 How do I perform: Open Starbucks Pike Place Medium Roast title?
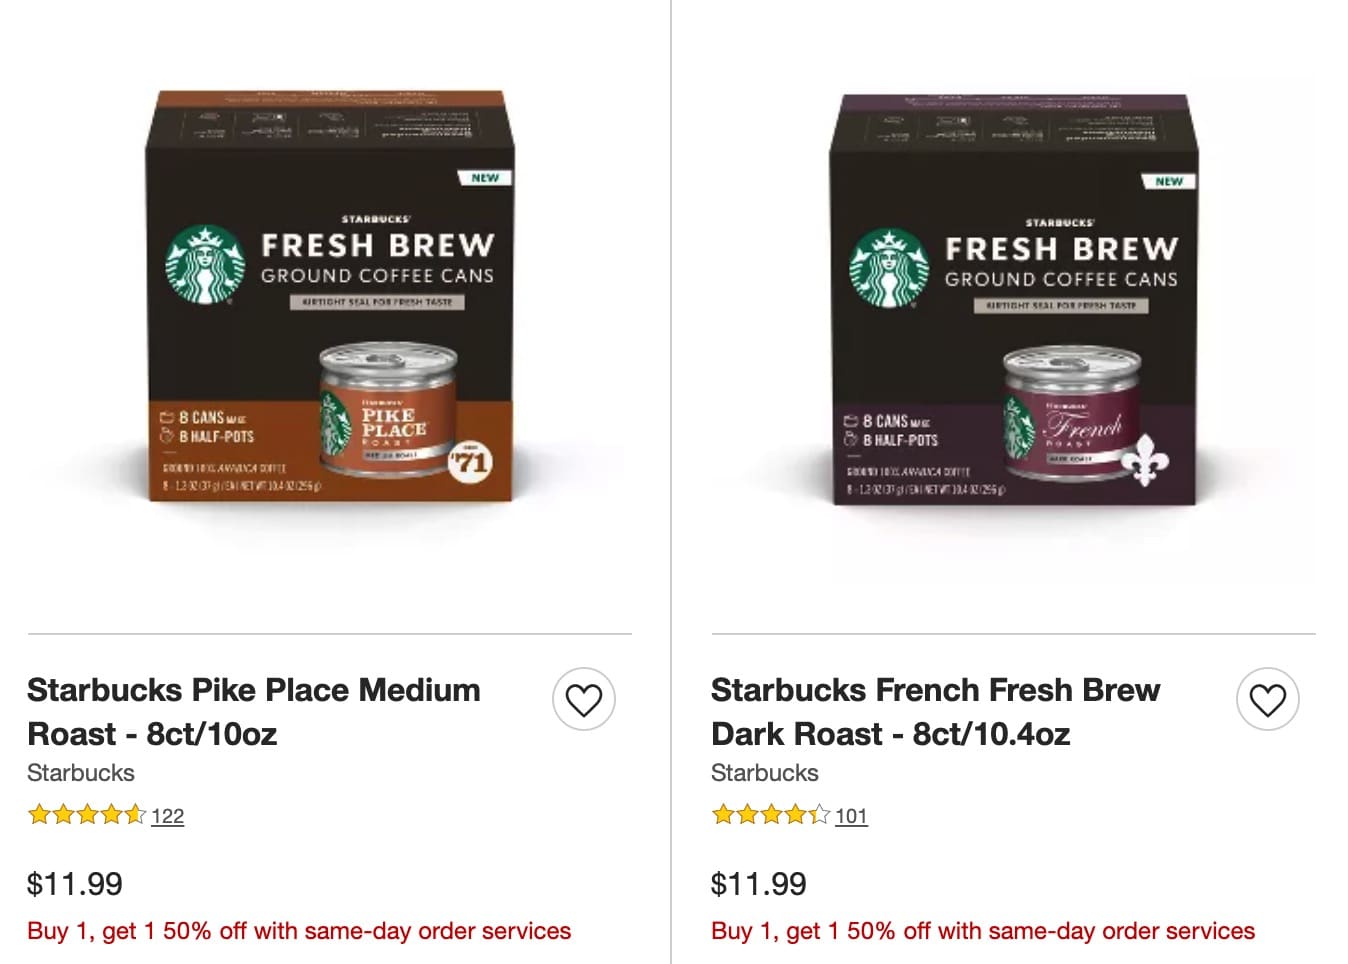pyautogui.click(x=253, y=711)
